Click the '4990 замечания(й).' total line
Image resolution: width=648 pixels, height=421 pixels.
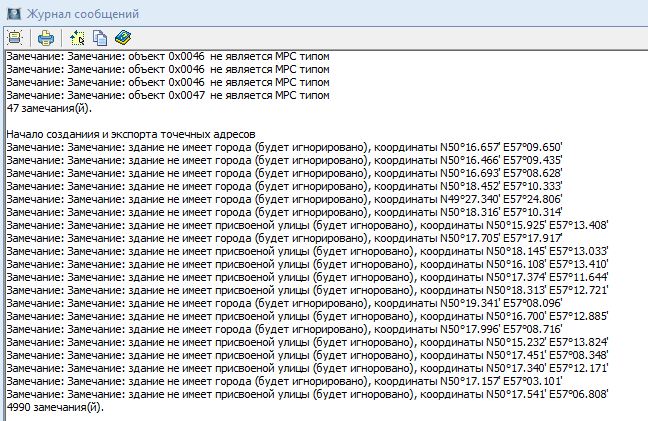54,407
